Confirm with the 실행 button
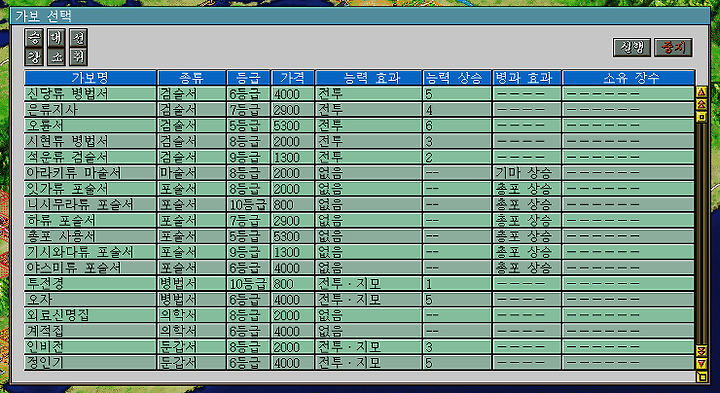Screen dimensions: 720x393 [x=632, y=47]
